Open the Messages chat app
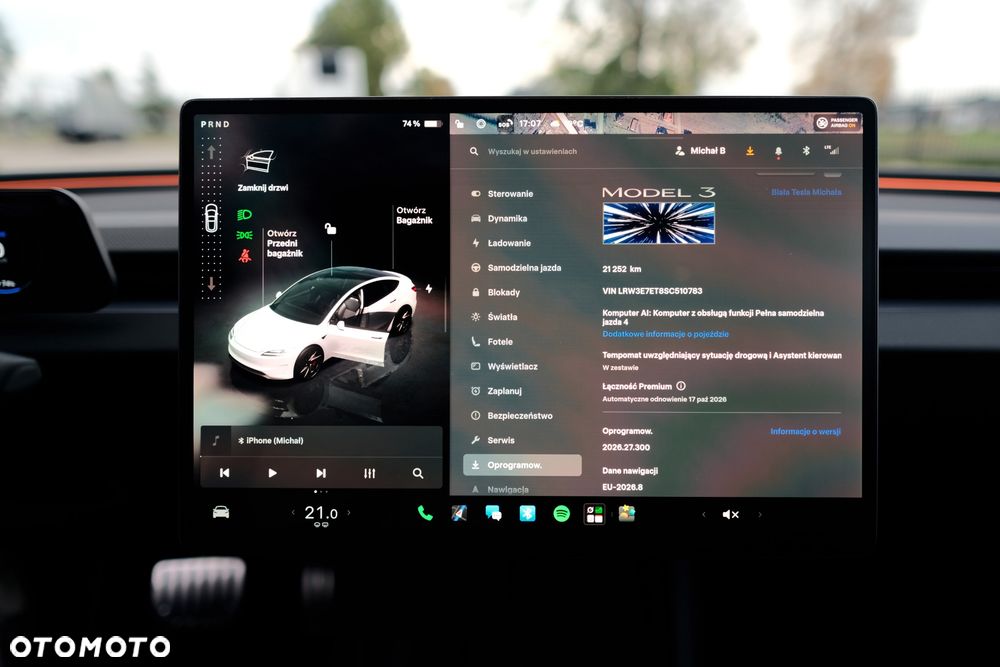The width and height of the screenshot is (1000, 667). coord(493,513)
